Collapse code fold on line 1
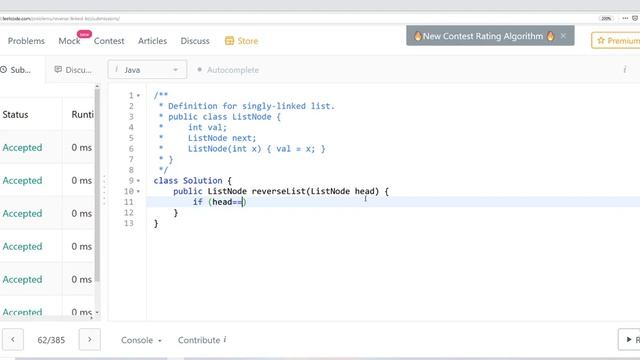Screen dimensions: 640x360 [138, 96]
